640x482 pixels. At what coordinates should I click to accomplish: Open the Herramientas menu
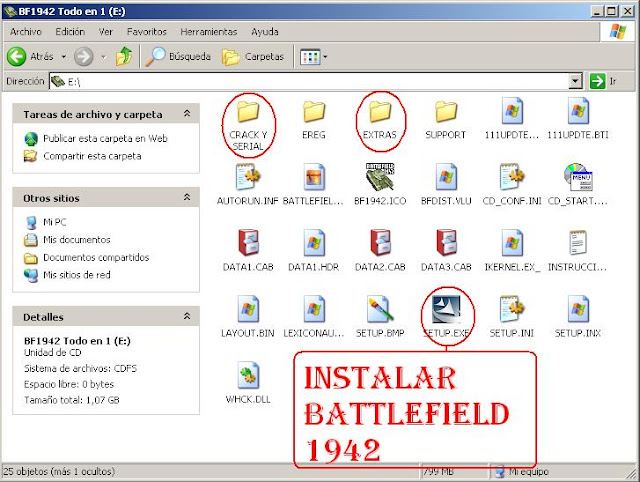click(209, 31)
